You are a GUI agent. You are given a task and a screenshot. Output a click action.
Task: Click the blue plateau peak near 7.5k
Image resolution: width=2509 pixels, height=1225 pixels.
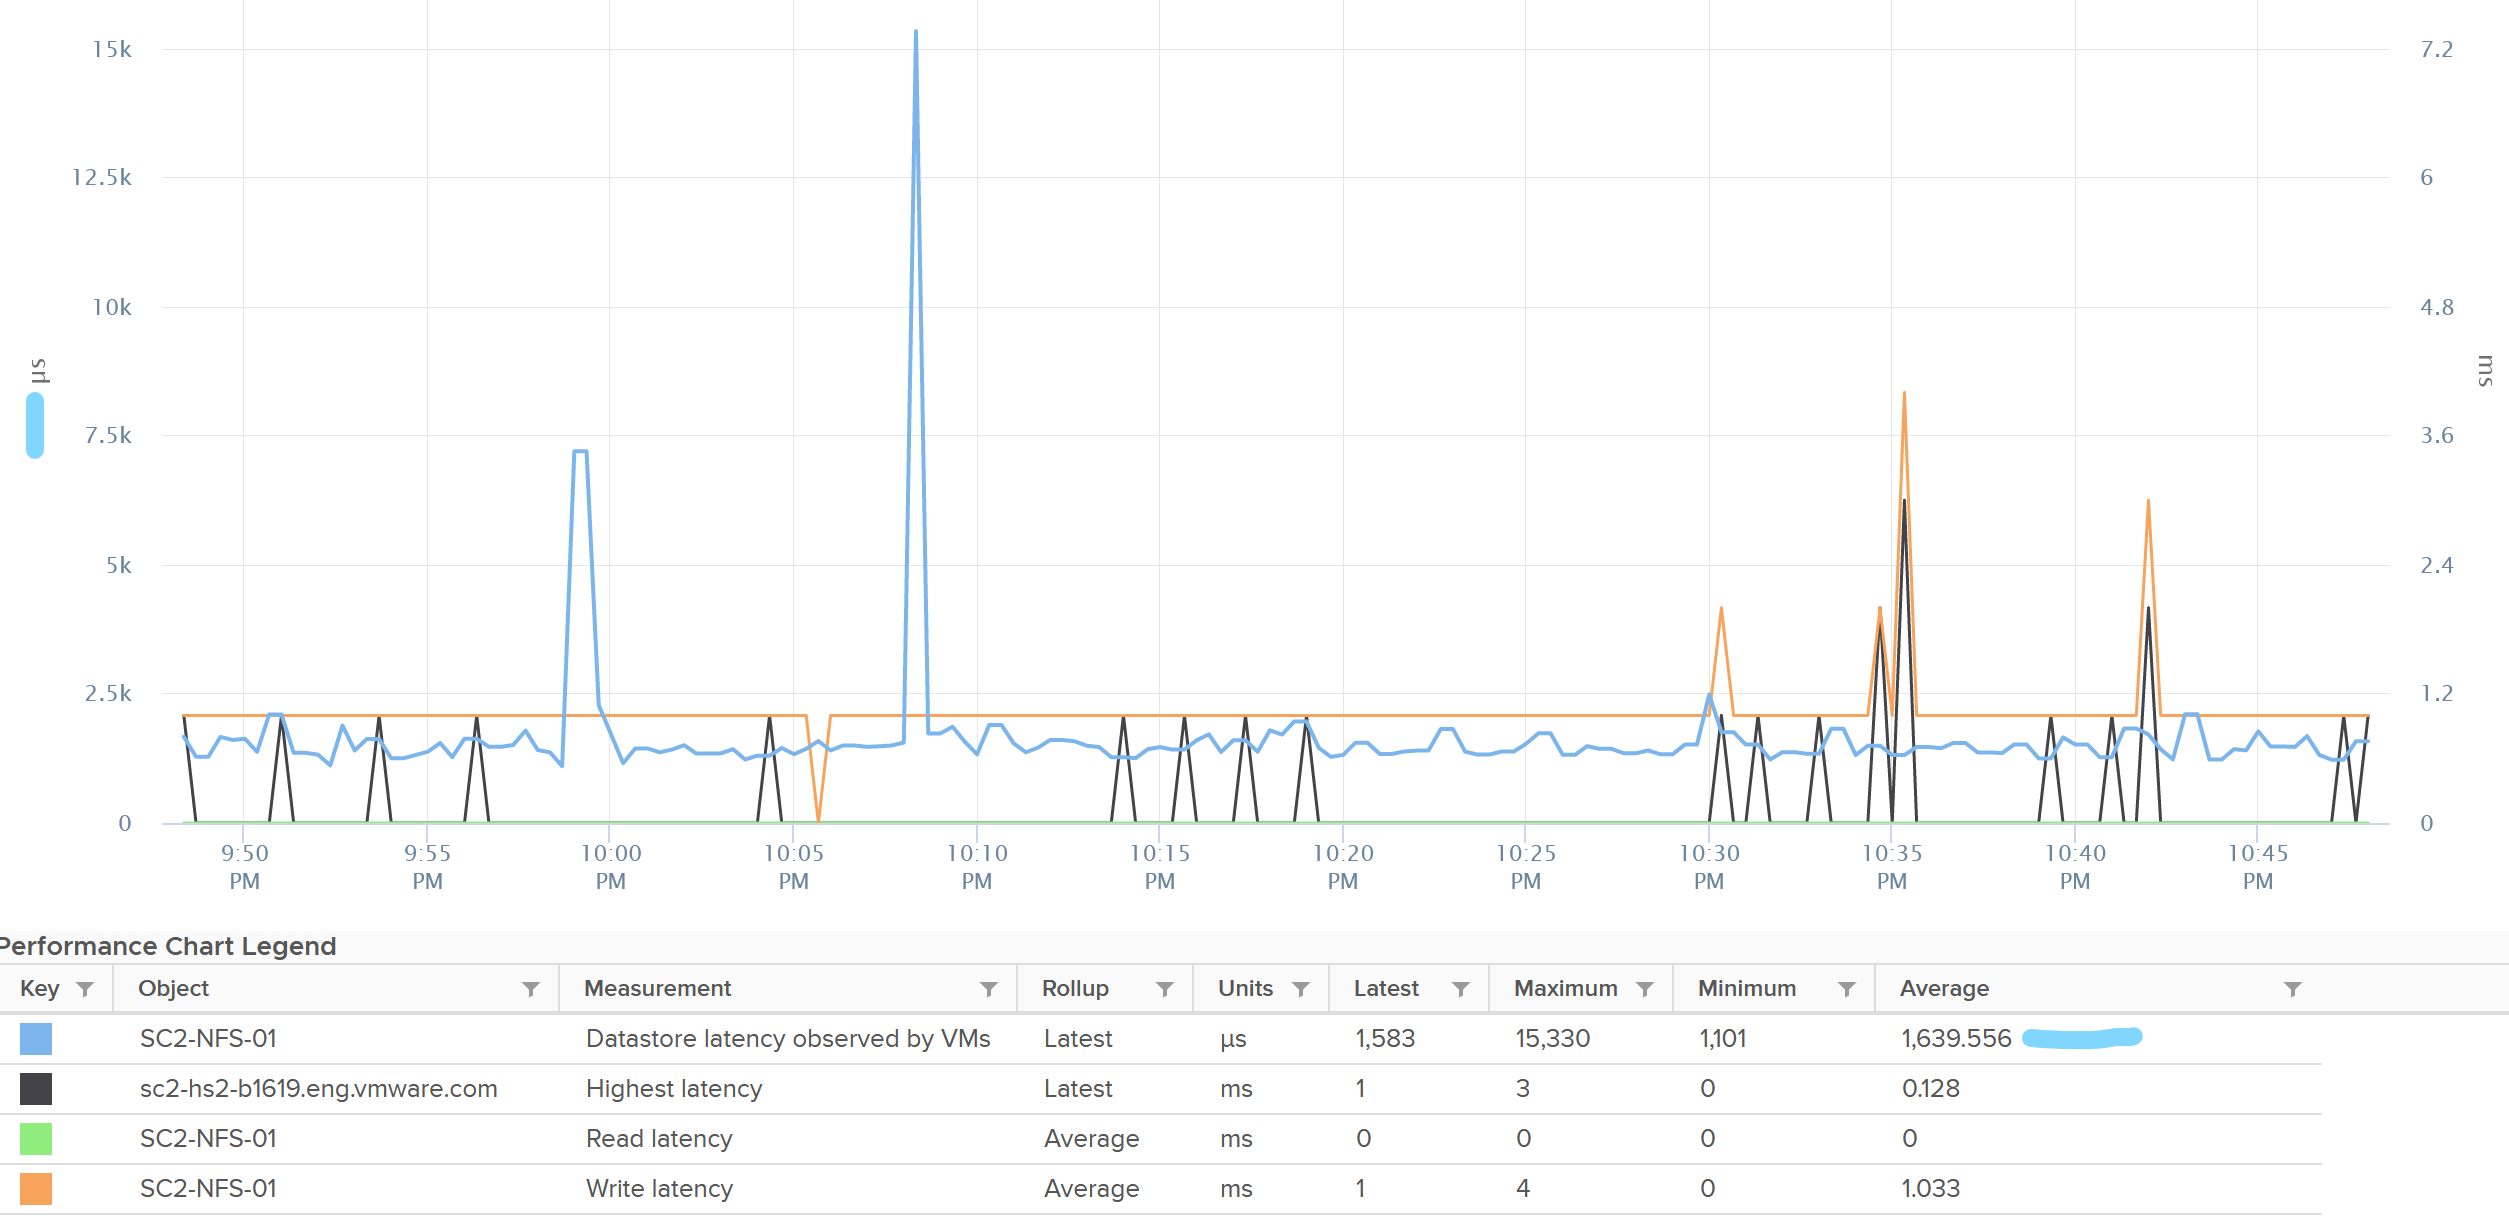click(580, 452)
